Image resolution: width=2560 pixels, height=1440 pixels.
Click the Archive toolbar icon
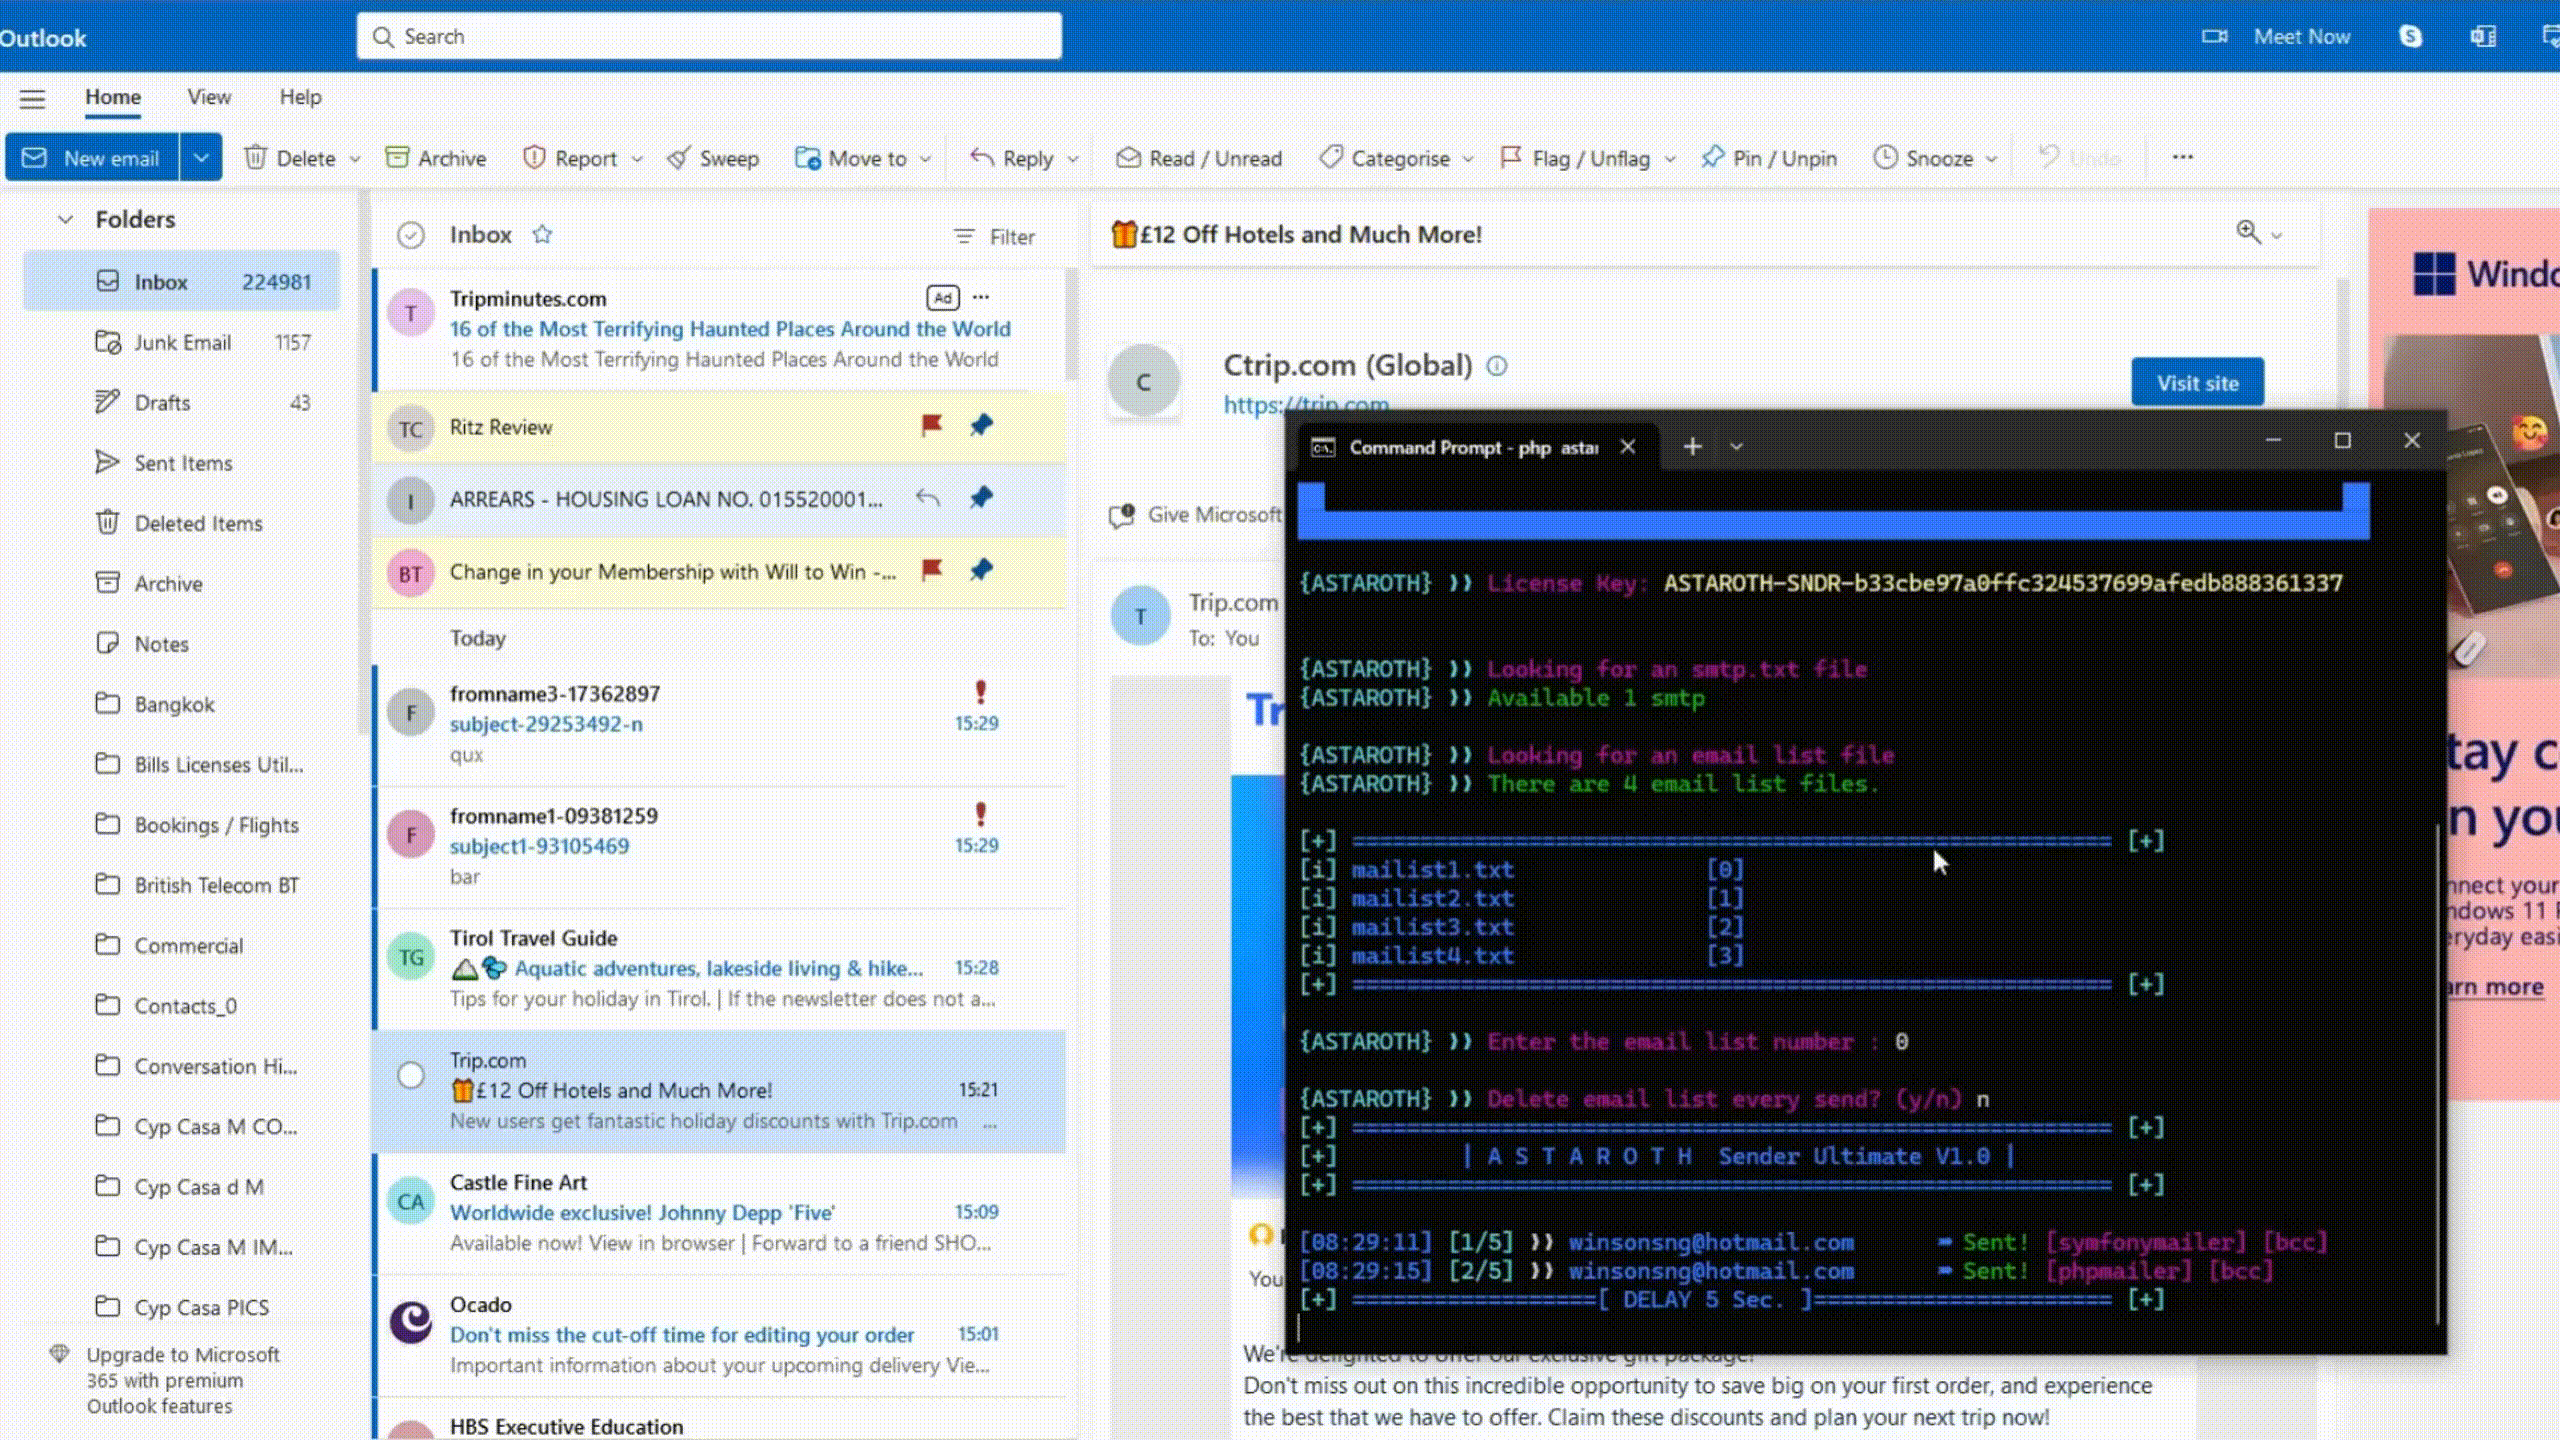(x=397, y=158)
